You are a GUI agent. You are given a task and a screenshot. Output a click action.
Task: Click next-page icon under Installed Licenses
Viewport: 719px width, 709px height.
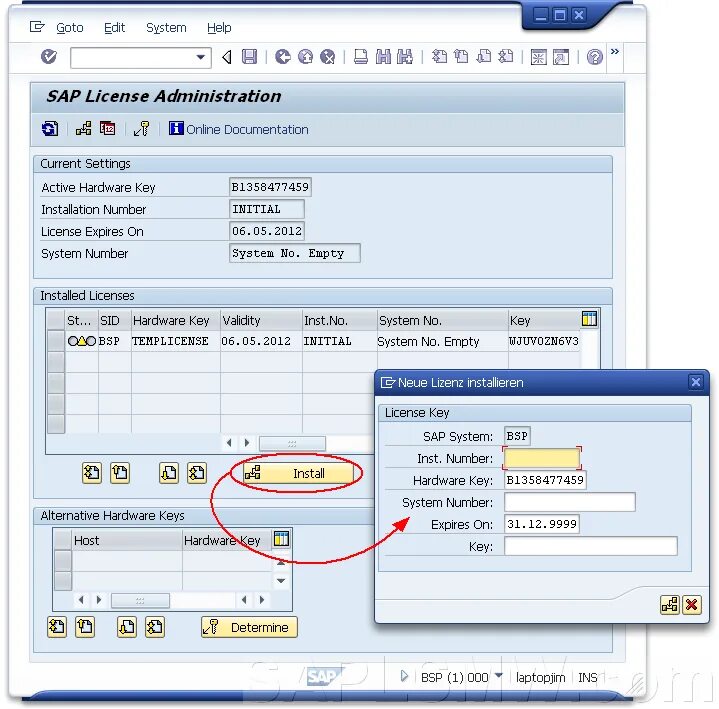tap(169, 473)
